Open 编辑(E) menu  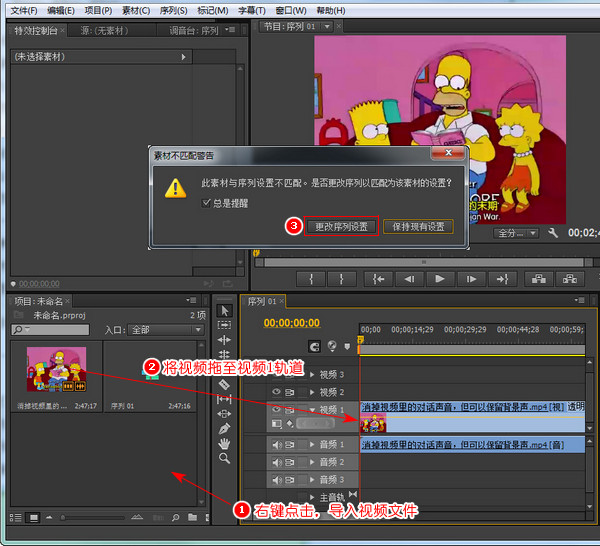61,10
